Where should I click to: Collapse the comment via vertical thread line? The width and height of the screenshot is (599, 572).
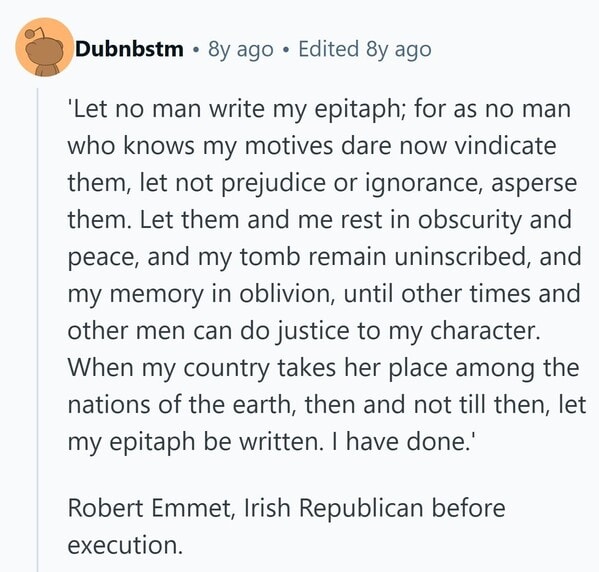point(37,330)
